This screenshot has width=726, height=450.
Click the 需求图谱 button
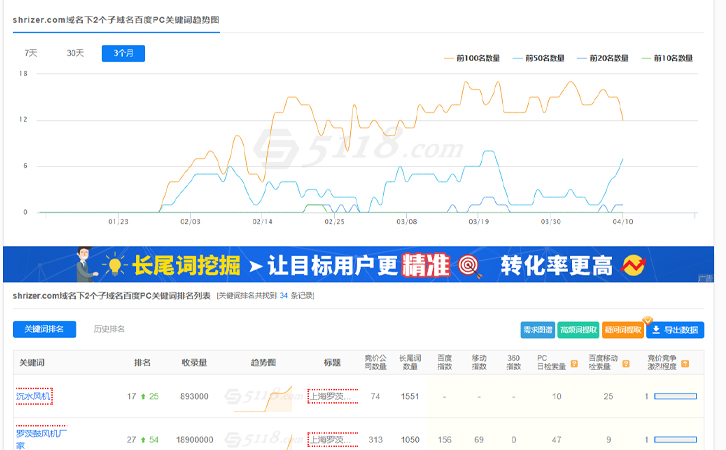click(537, 329)
